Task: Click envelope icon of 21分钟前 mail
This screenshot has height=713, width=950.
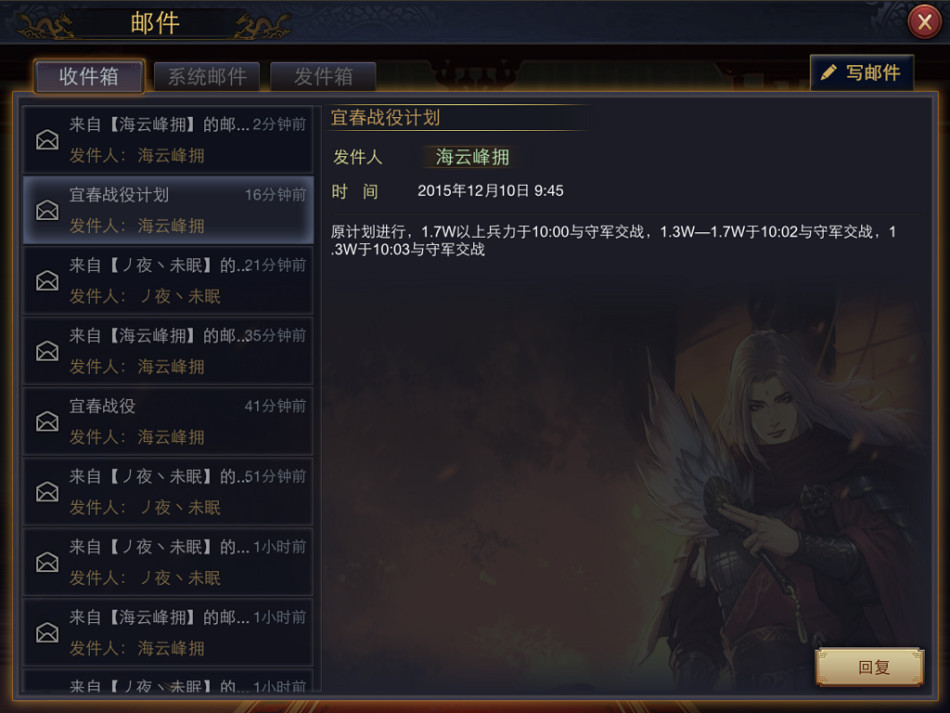Action: (47, 280)
